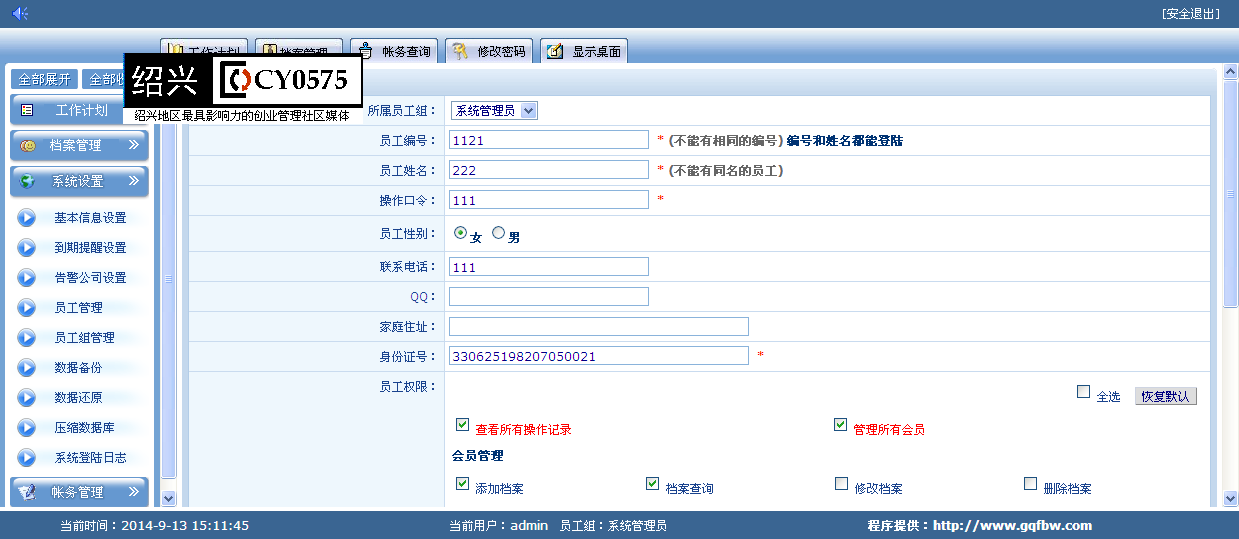Open the www.gqfbw.com link in footer
This screenshot has width=1239, height=539.
(1012, 525)
